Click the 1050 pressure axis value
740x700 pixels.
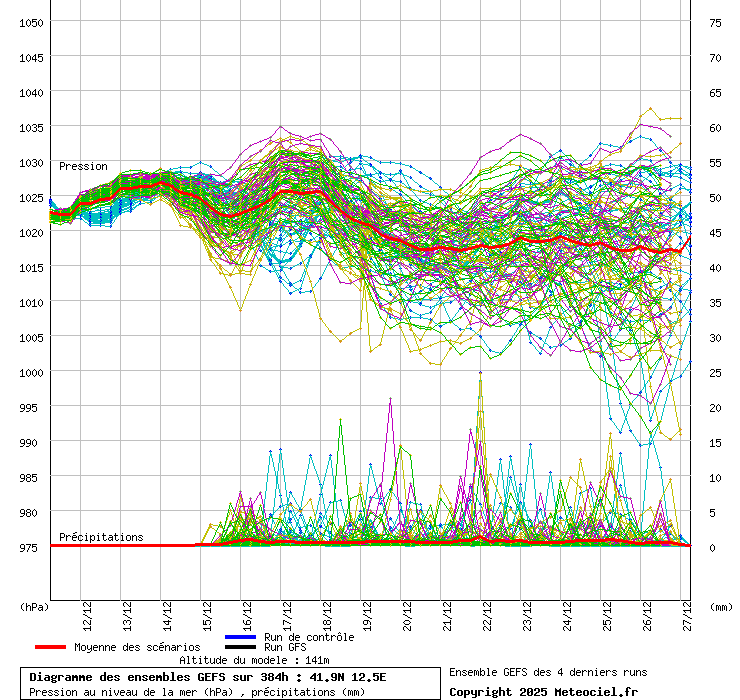tap(31, 22)
